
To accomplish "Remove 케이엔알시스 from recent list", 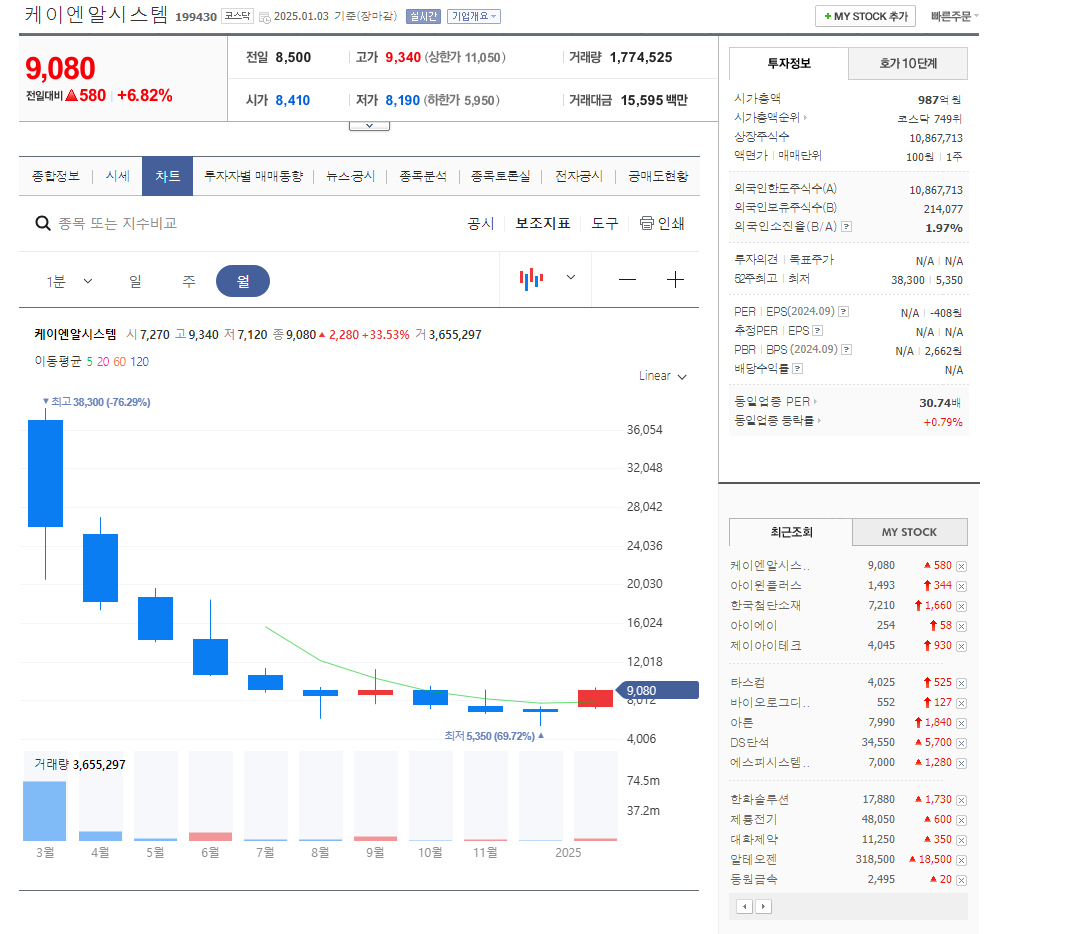I will [961, 566].
